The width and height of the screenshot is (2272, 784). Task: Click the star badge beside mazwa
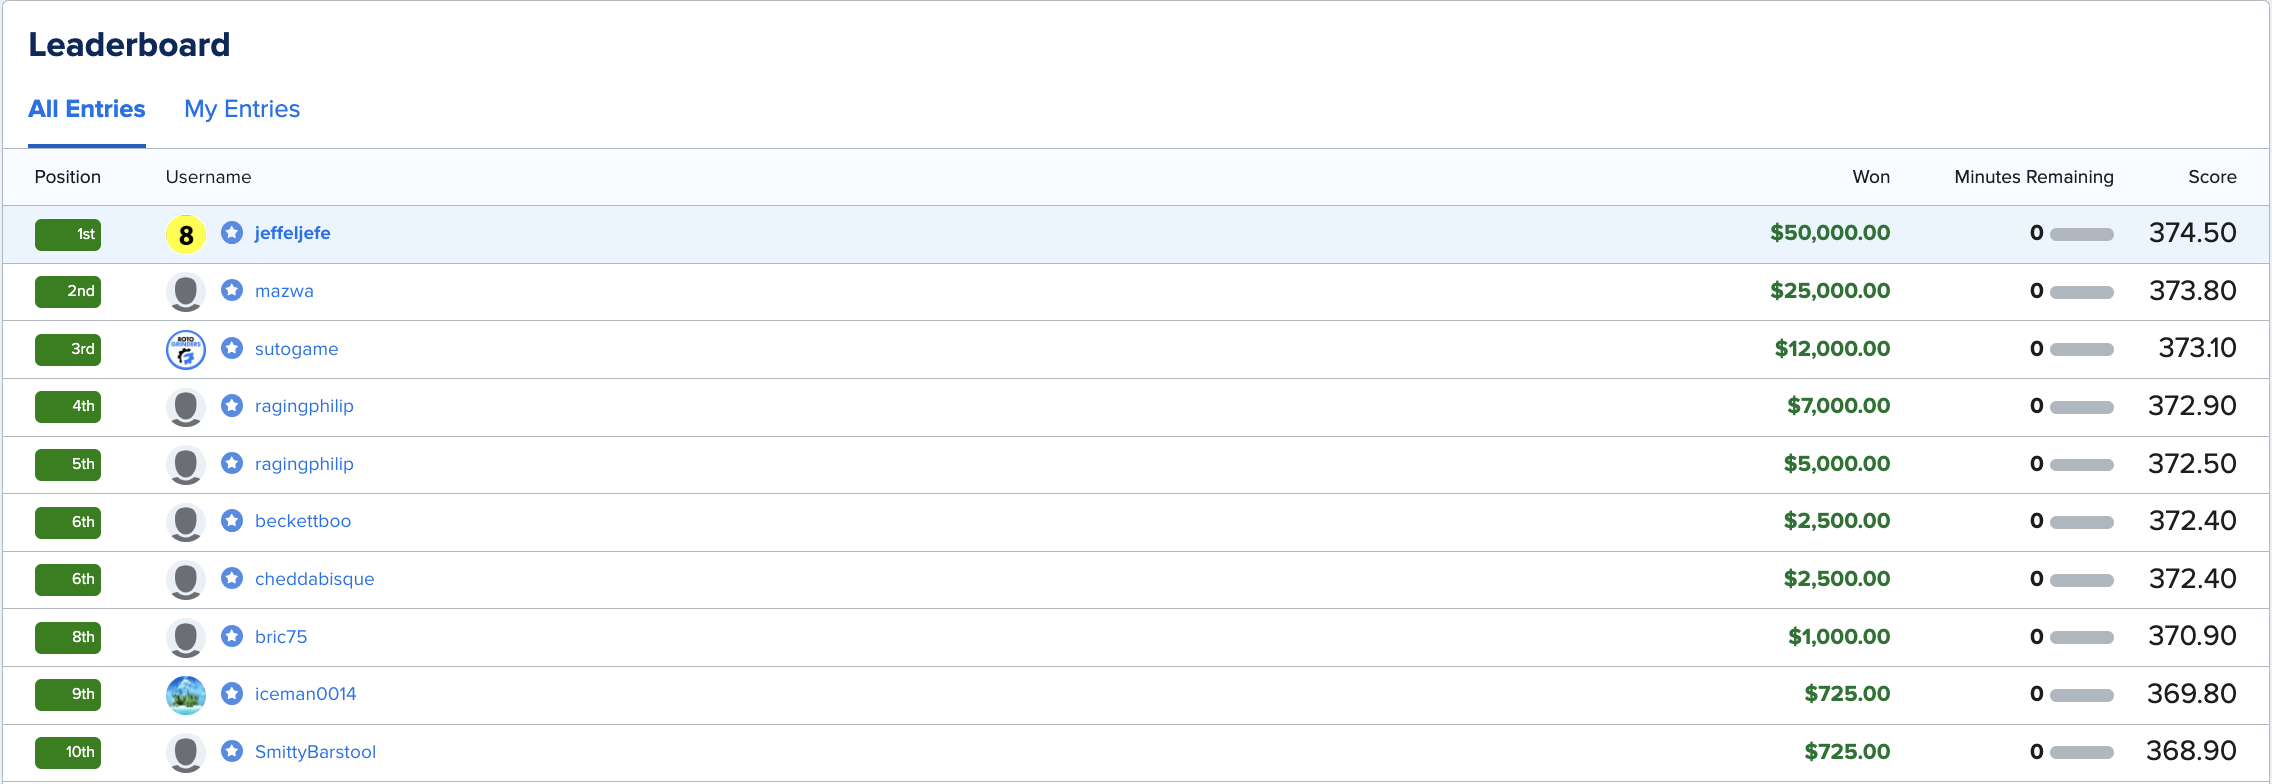(x=232, y=291)
